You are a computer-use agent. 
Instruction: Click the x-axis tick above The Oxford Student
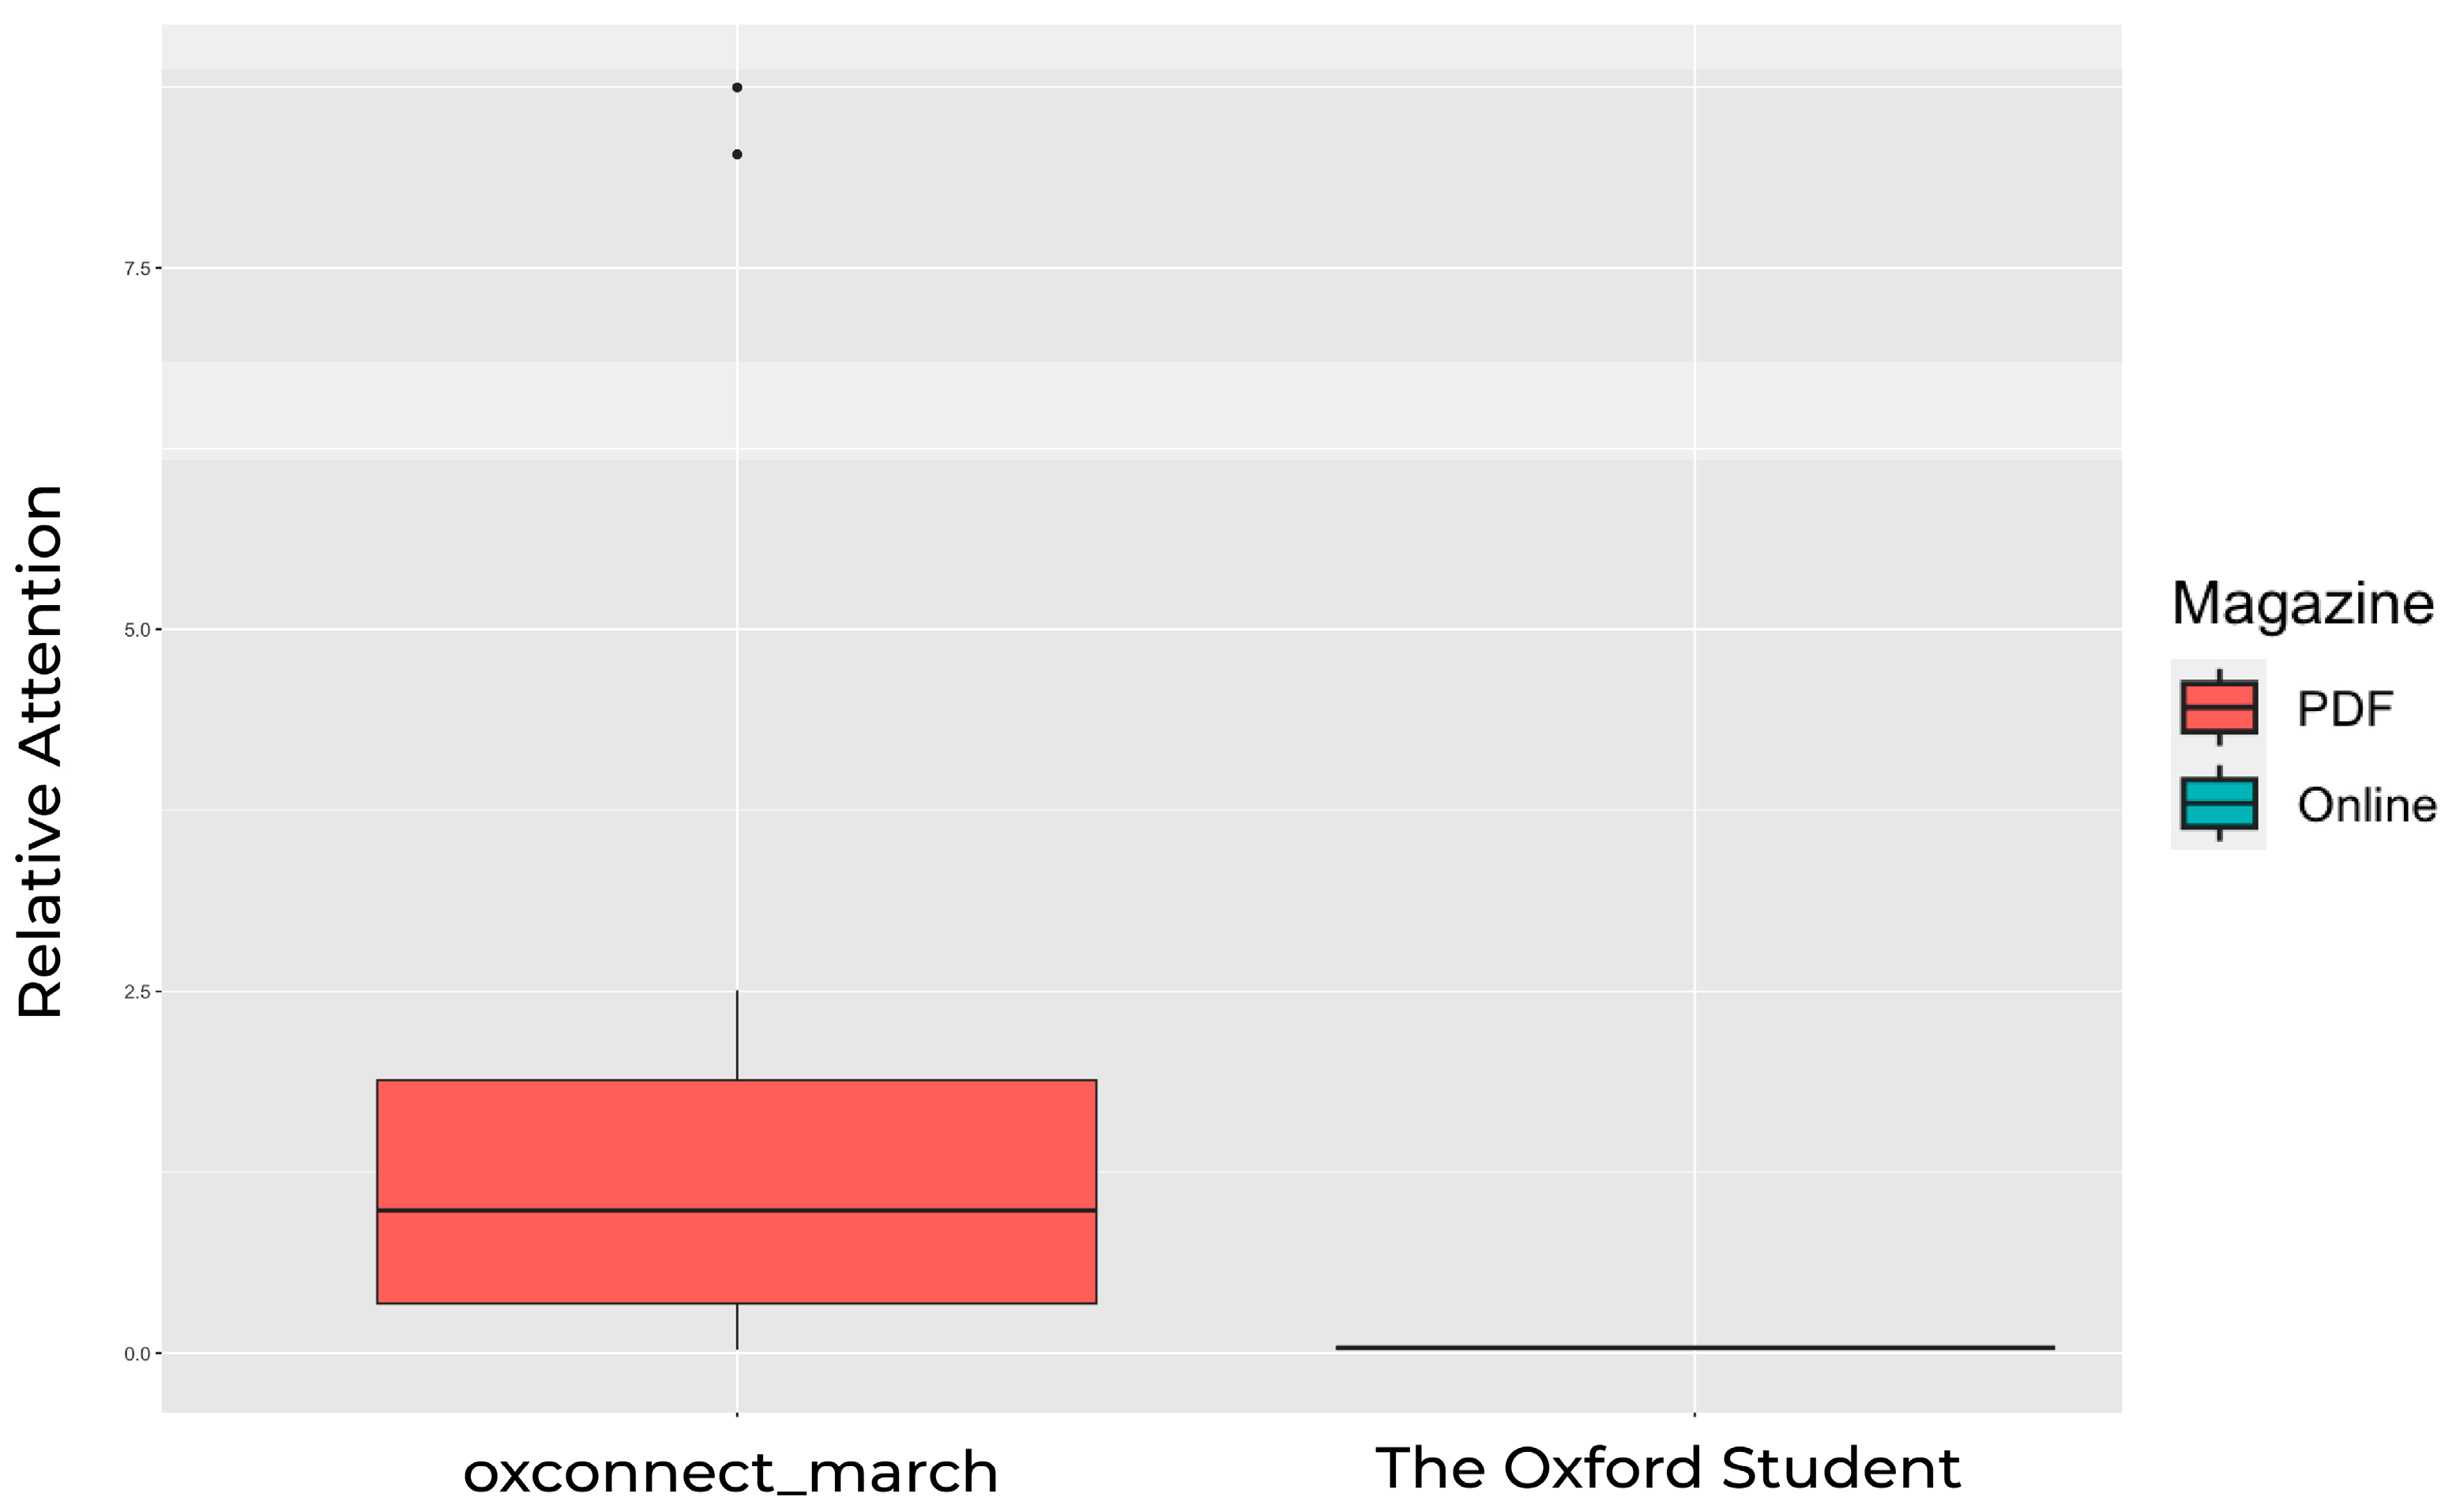pos(1694,1414)
